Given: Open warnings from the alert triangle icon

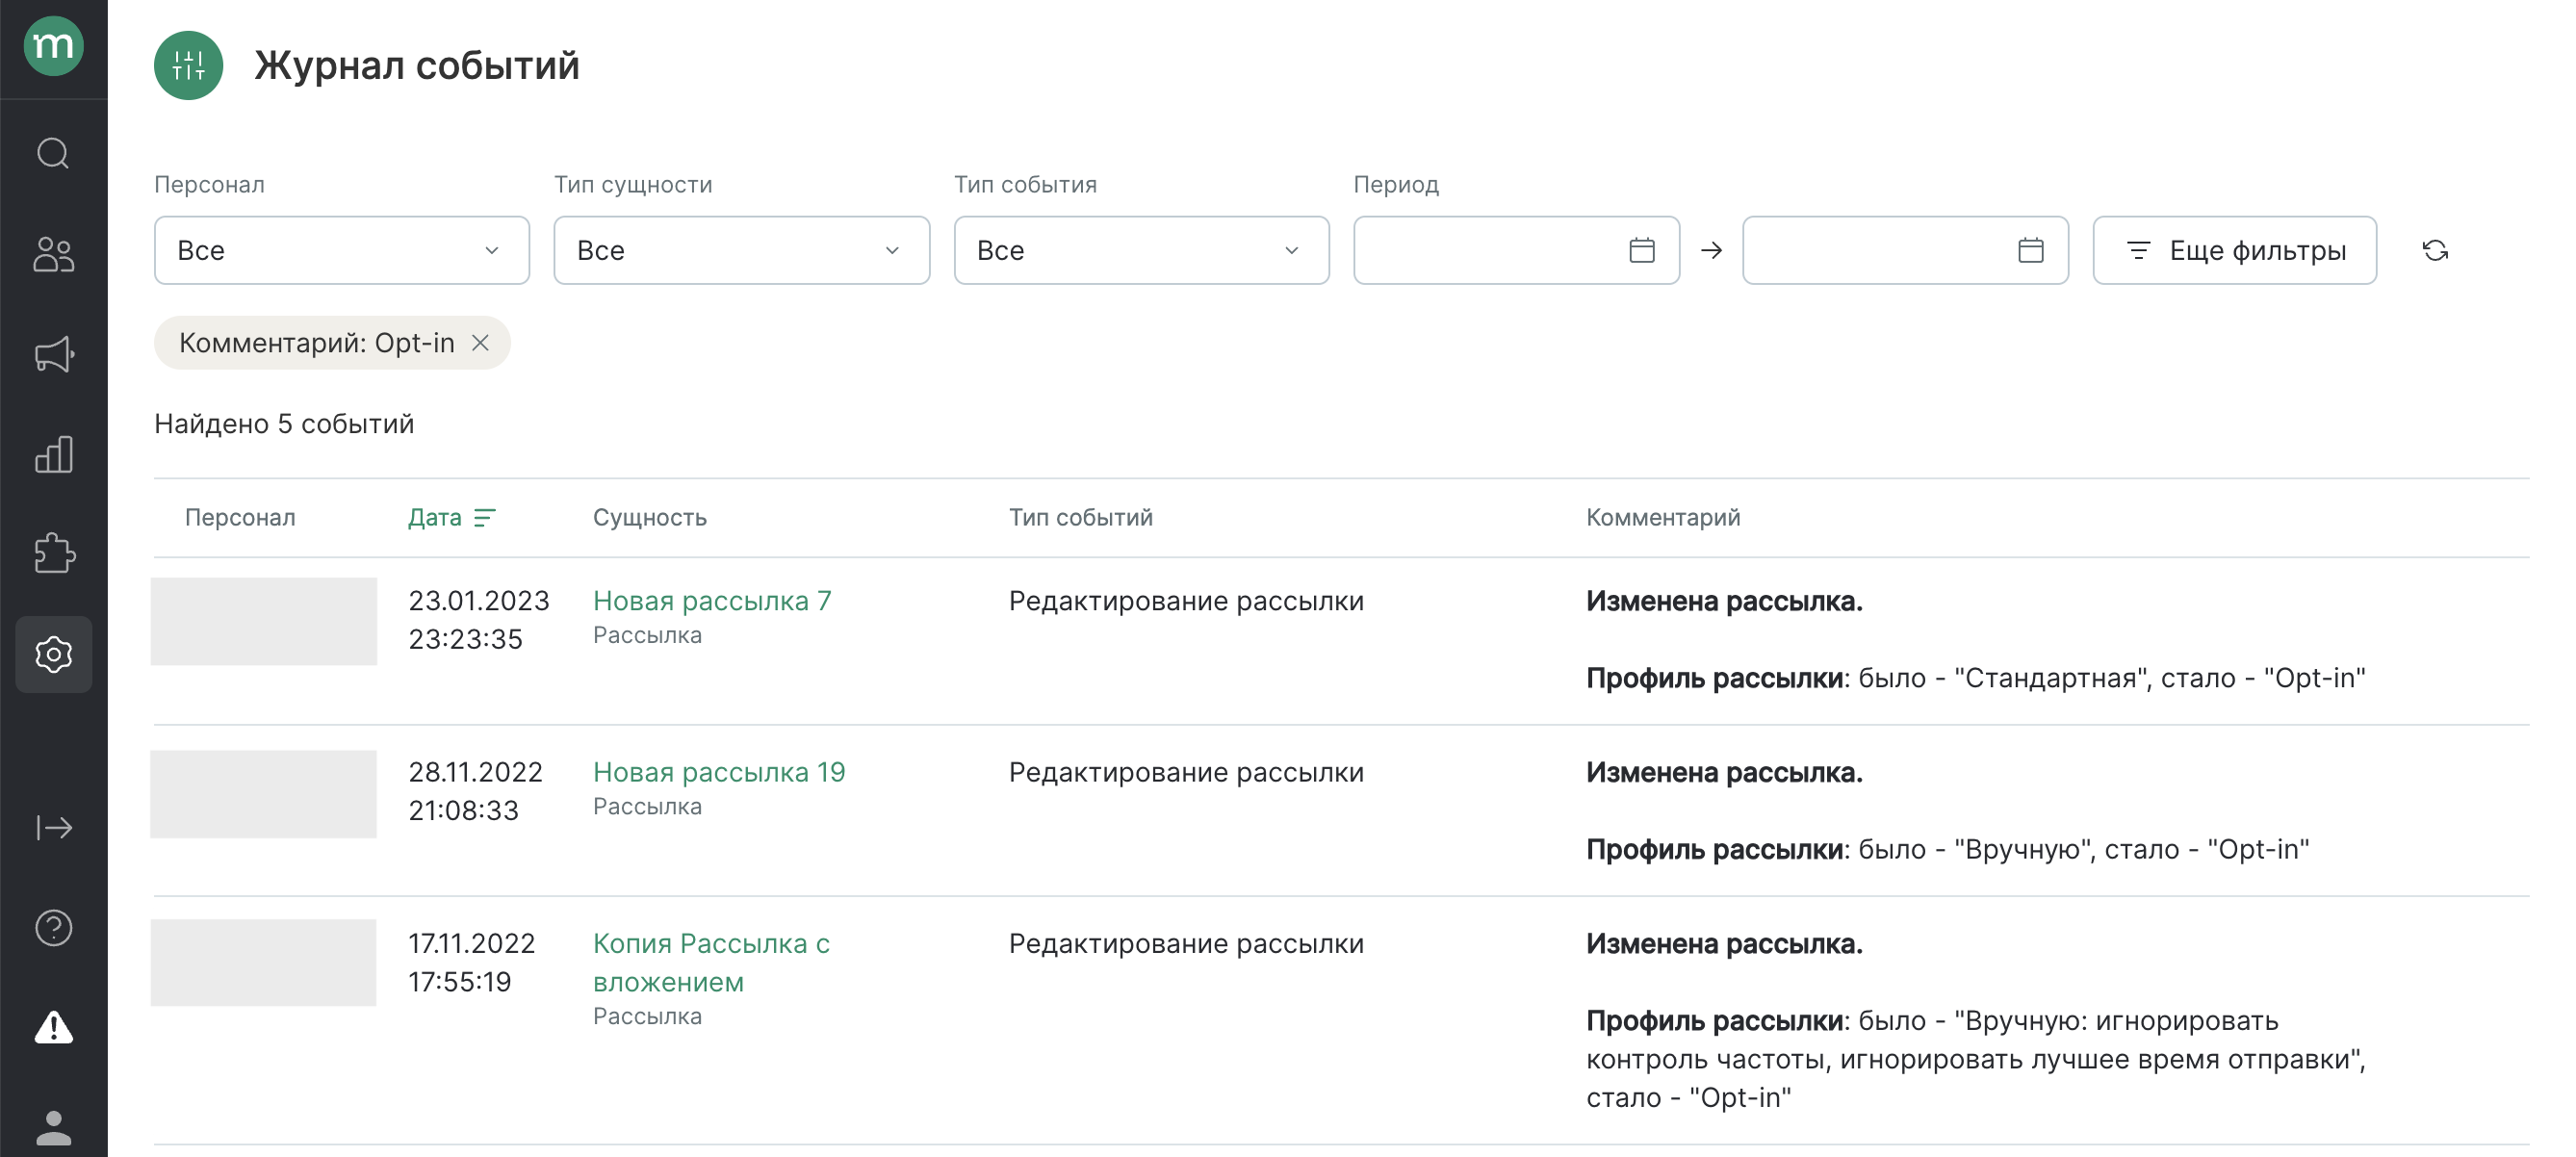Looking at the screenshot, I should tap(53, 1027).
